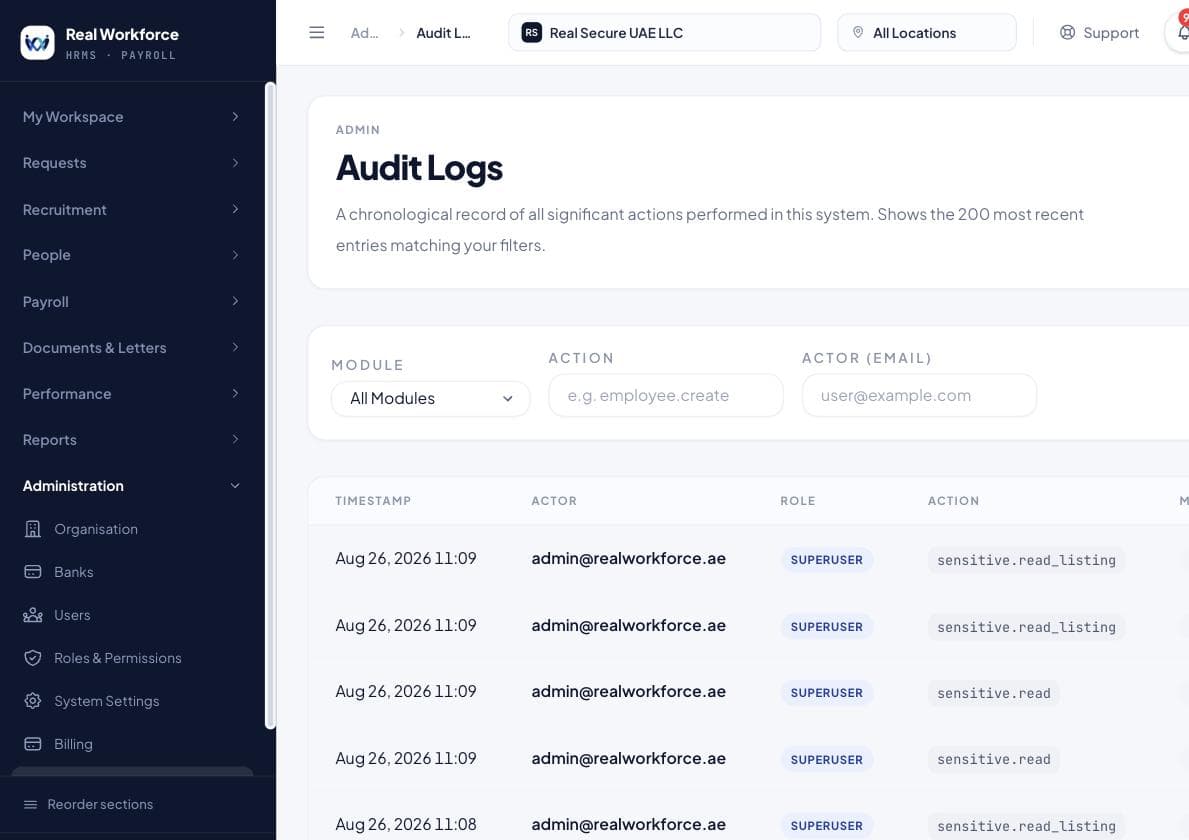Click the Real Workforce logo icon
1189x840 pixels.
coord(37,42)
